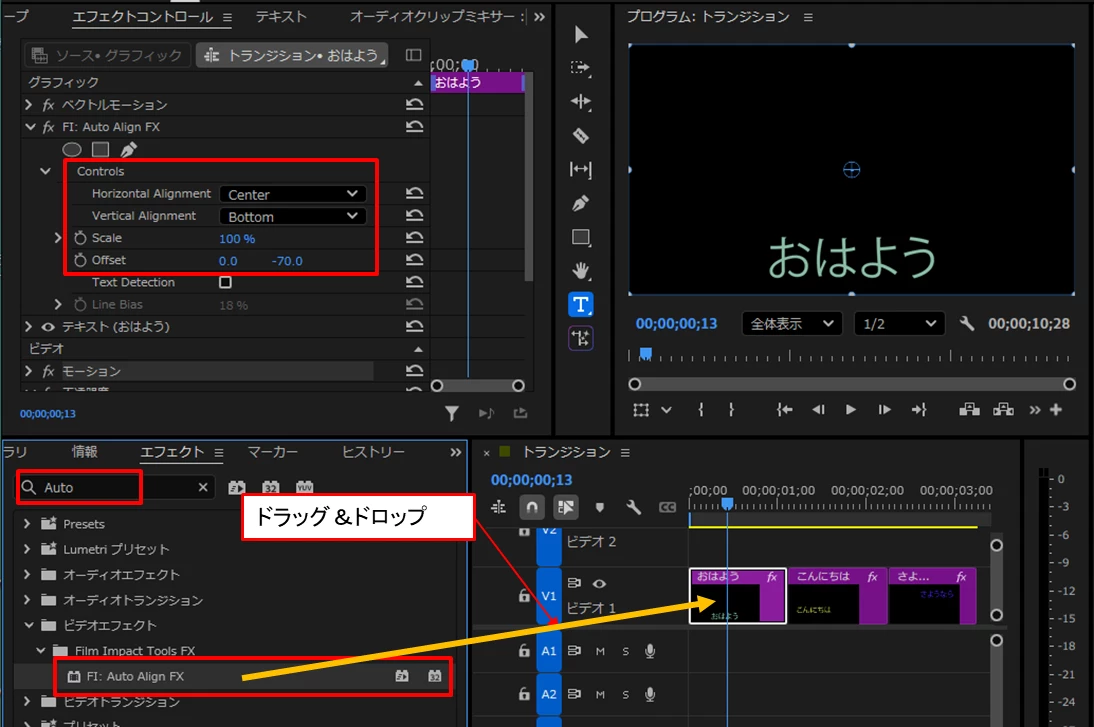
Task: Open timeline display settings wrench
Action: tap(634, 507)
